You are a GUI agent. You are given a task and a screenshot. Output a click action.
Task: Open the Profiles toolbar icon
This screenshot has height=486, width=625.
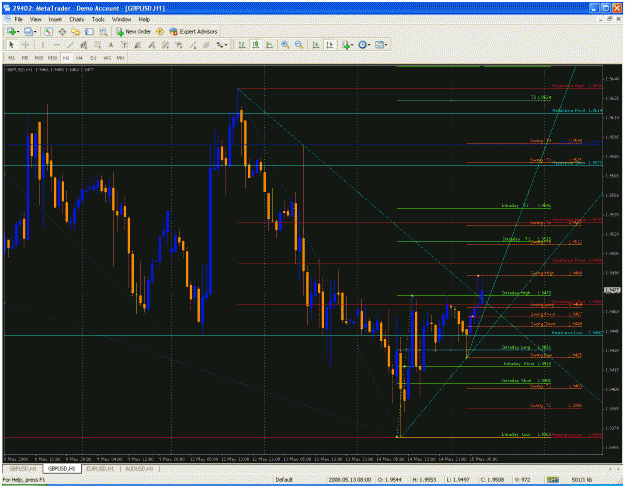pyautogui.click(x=28, y=31)
